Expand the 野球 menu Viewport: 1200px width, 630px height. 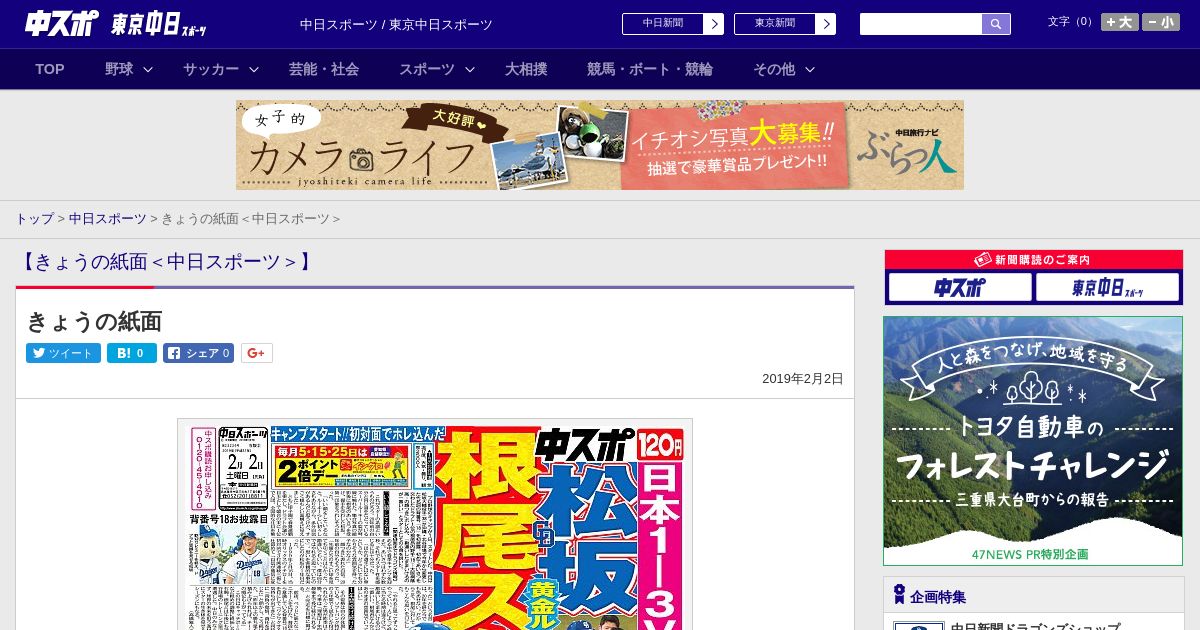point(129,69)
